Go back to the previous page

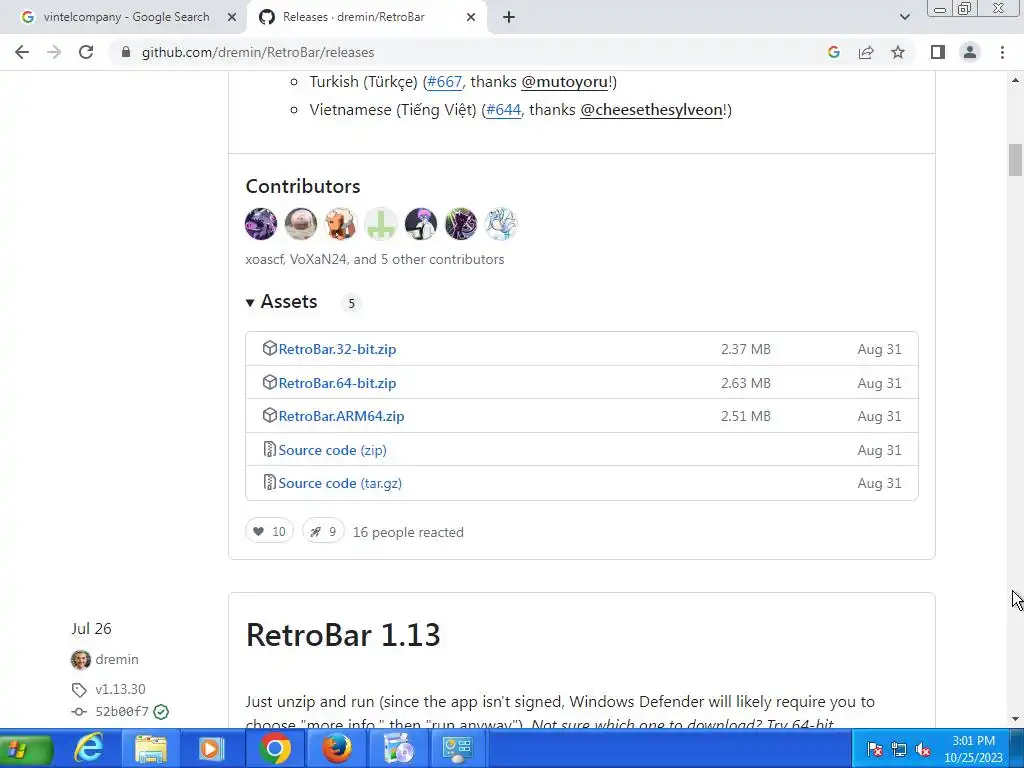(x=22, y=52)
